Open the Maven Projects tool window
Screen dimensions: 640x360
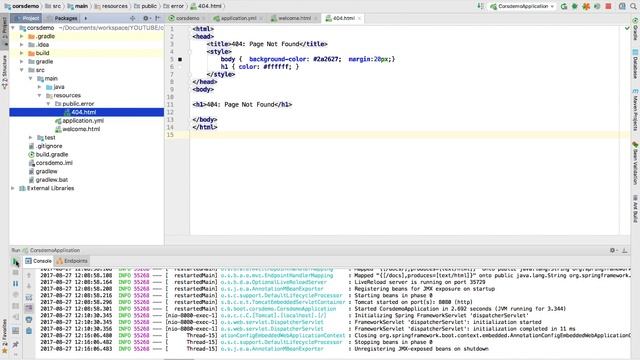coord(635,110)
